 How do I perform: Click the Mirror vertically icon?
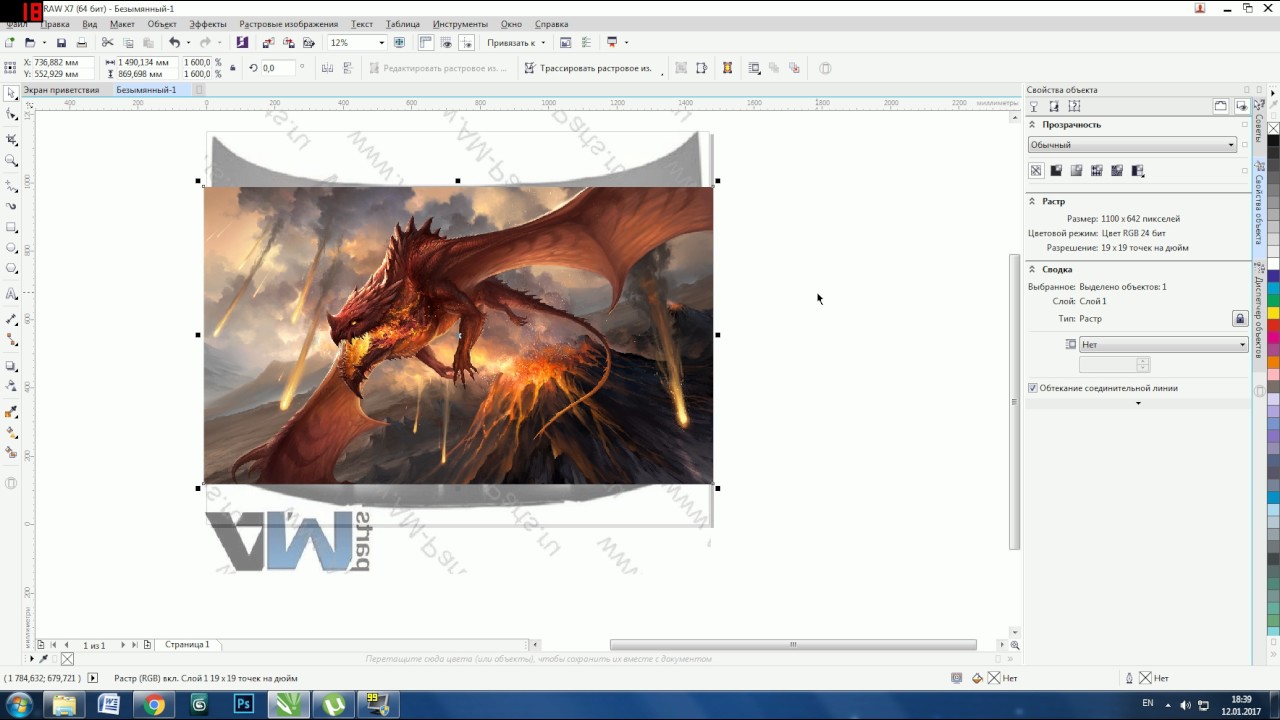(348, 68)
